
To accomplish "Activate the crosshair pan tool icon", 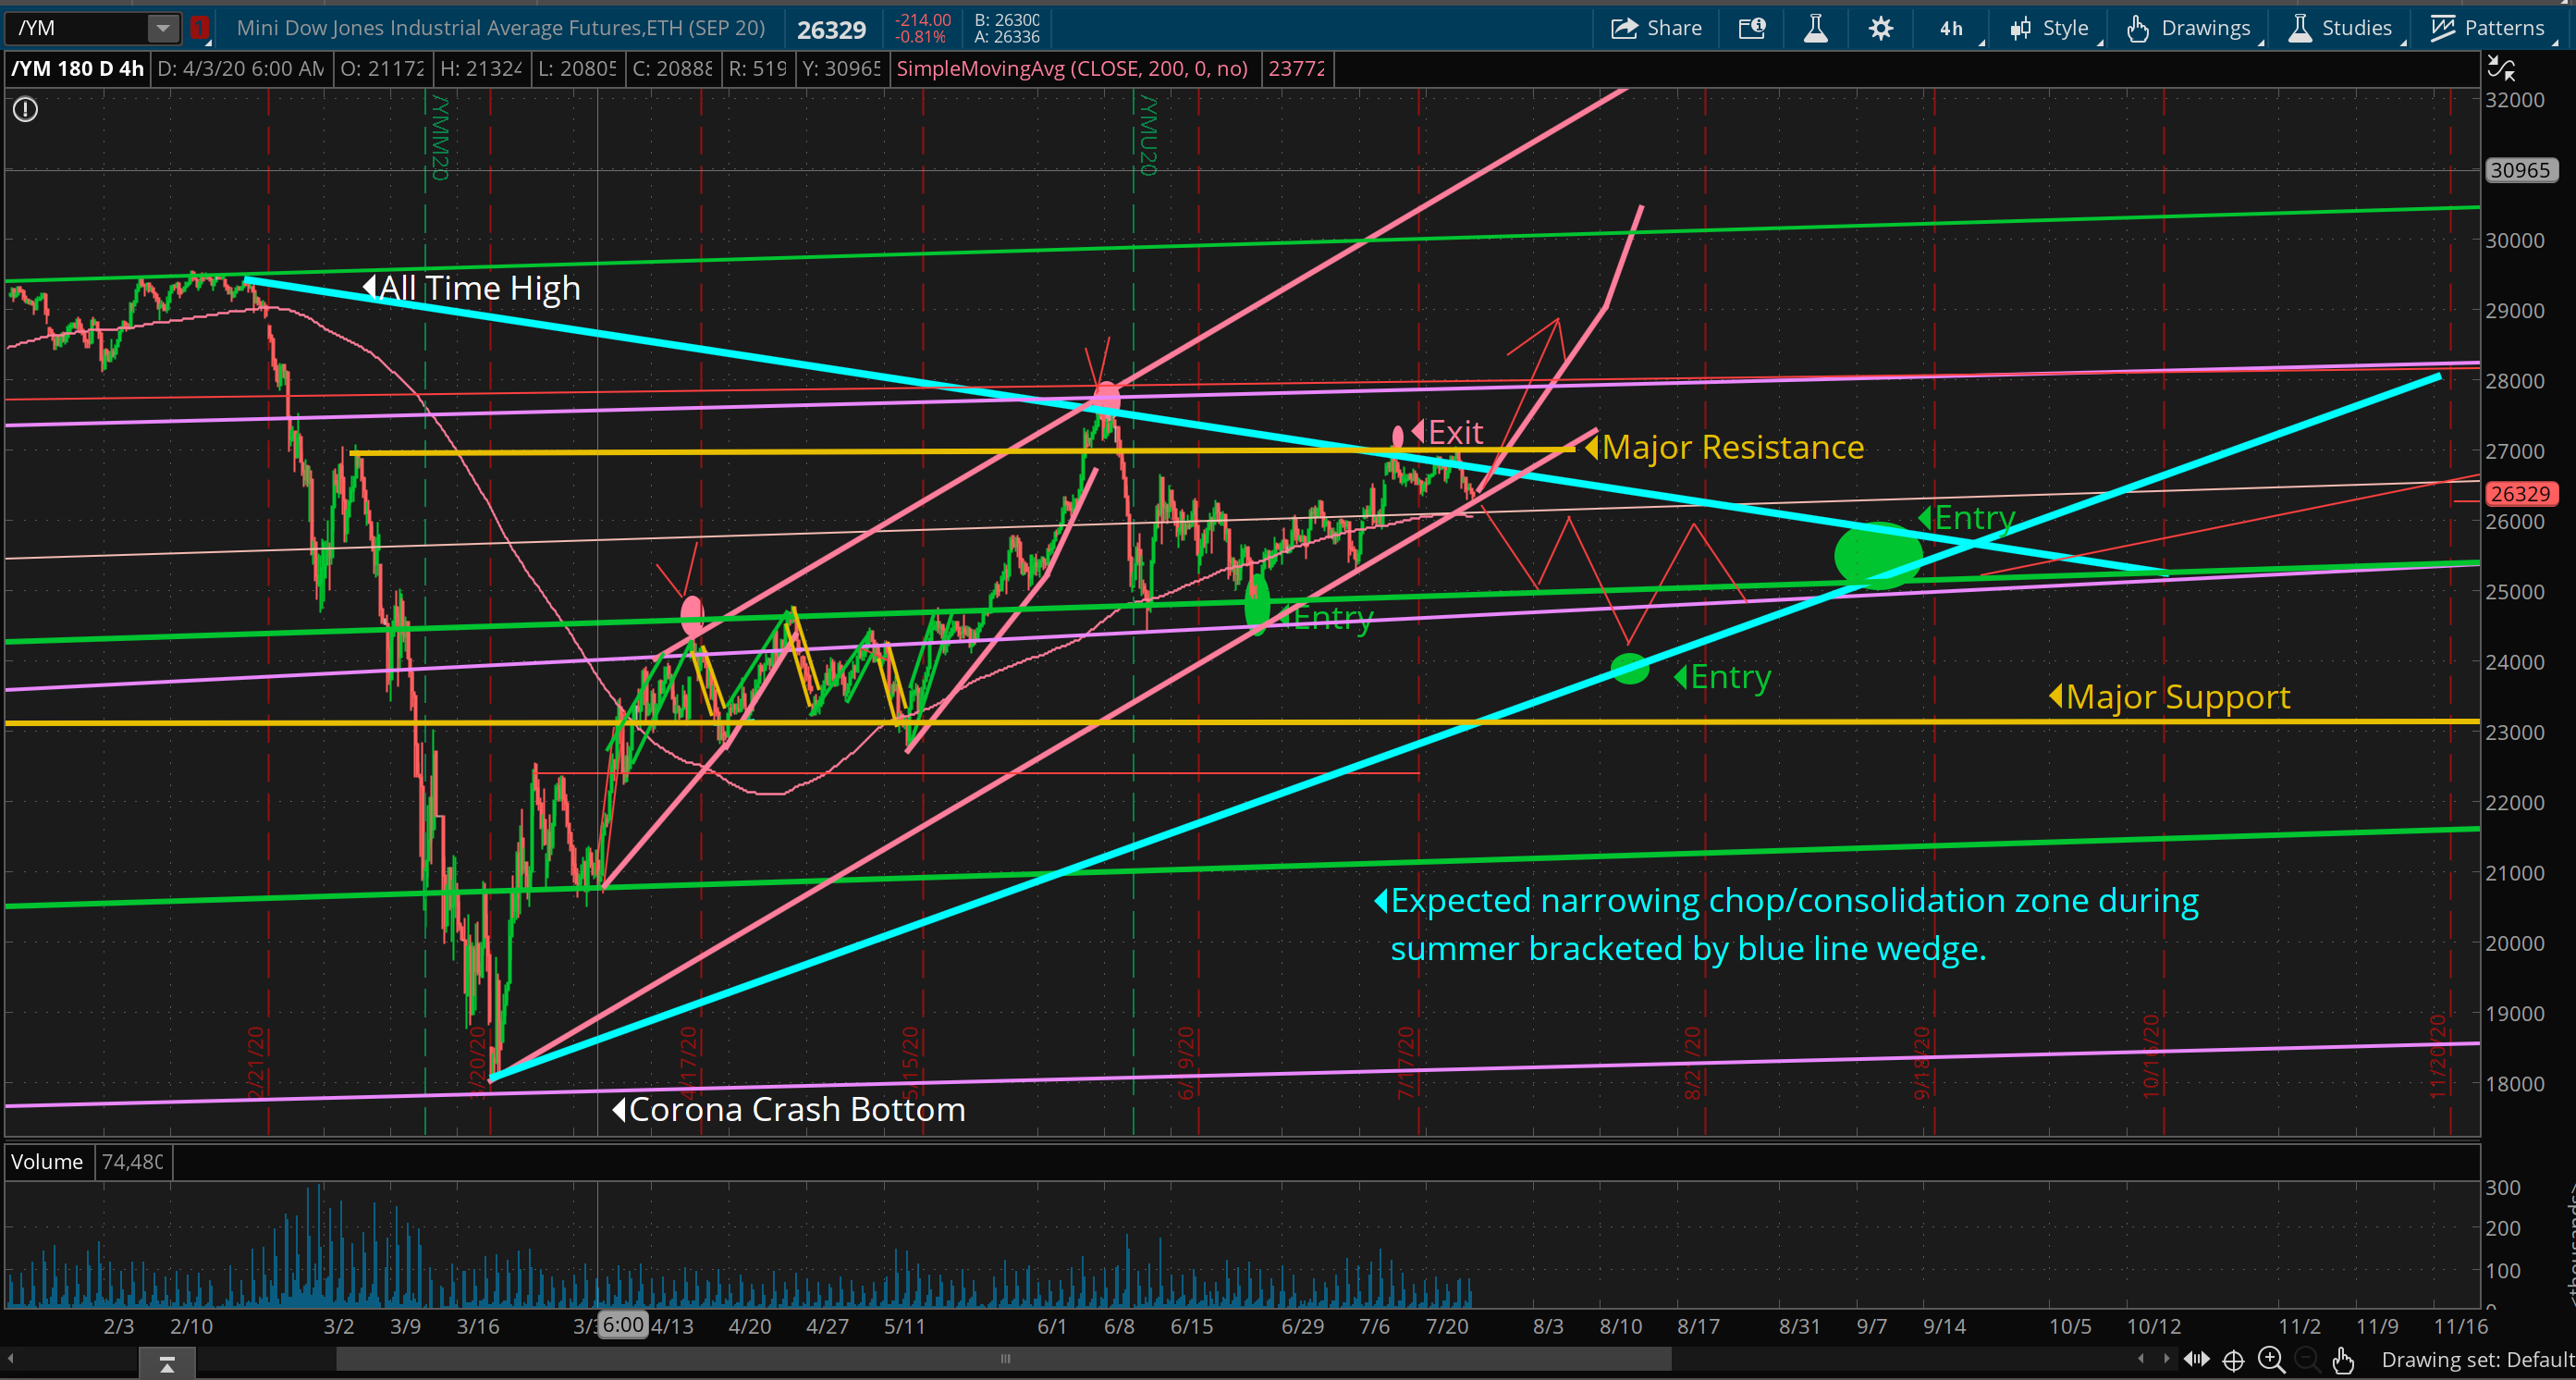I will [2233, 1360].
